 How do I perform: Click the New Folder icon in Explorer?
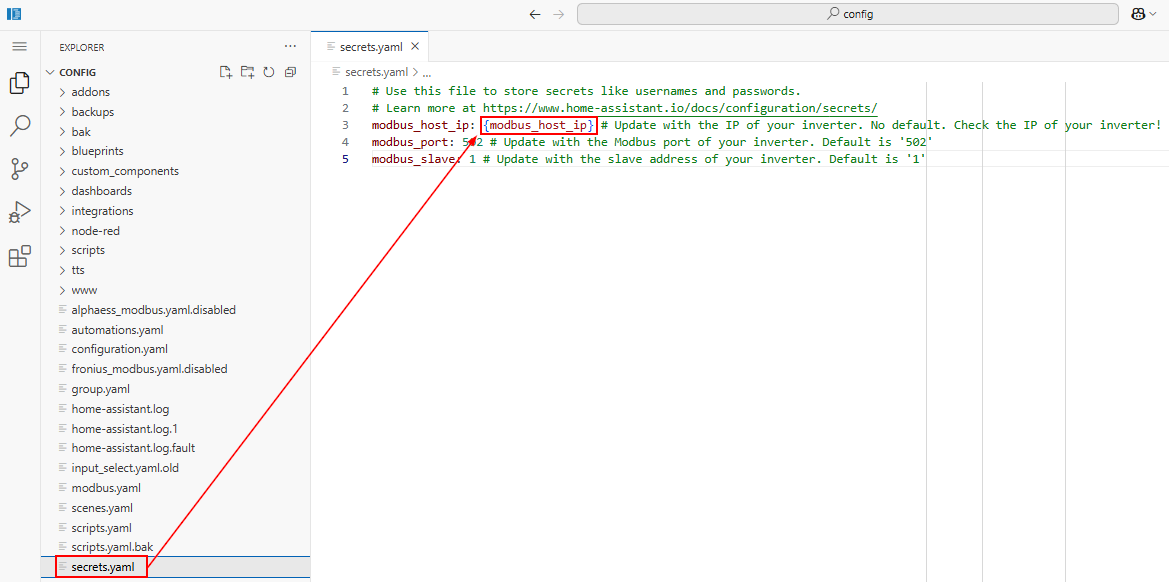247,72
